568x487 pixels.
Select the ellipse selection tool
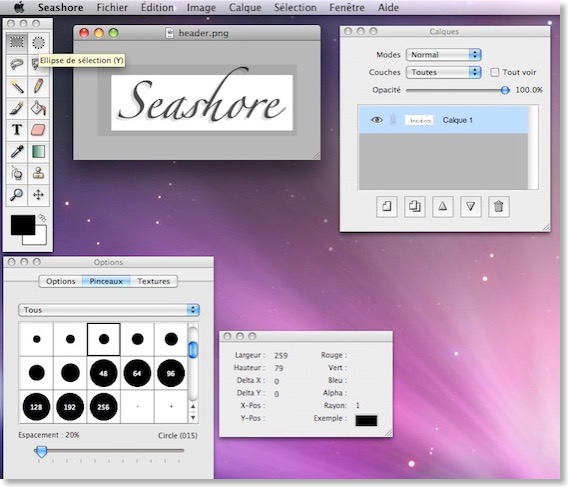click(x=38, y=43)
